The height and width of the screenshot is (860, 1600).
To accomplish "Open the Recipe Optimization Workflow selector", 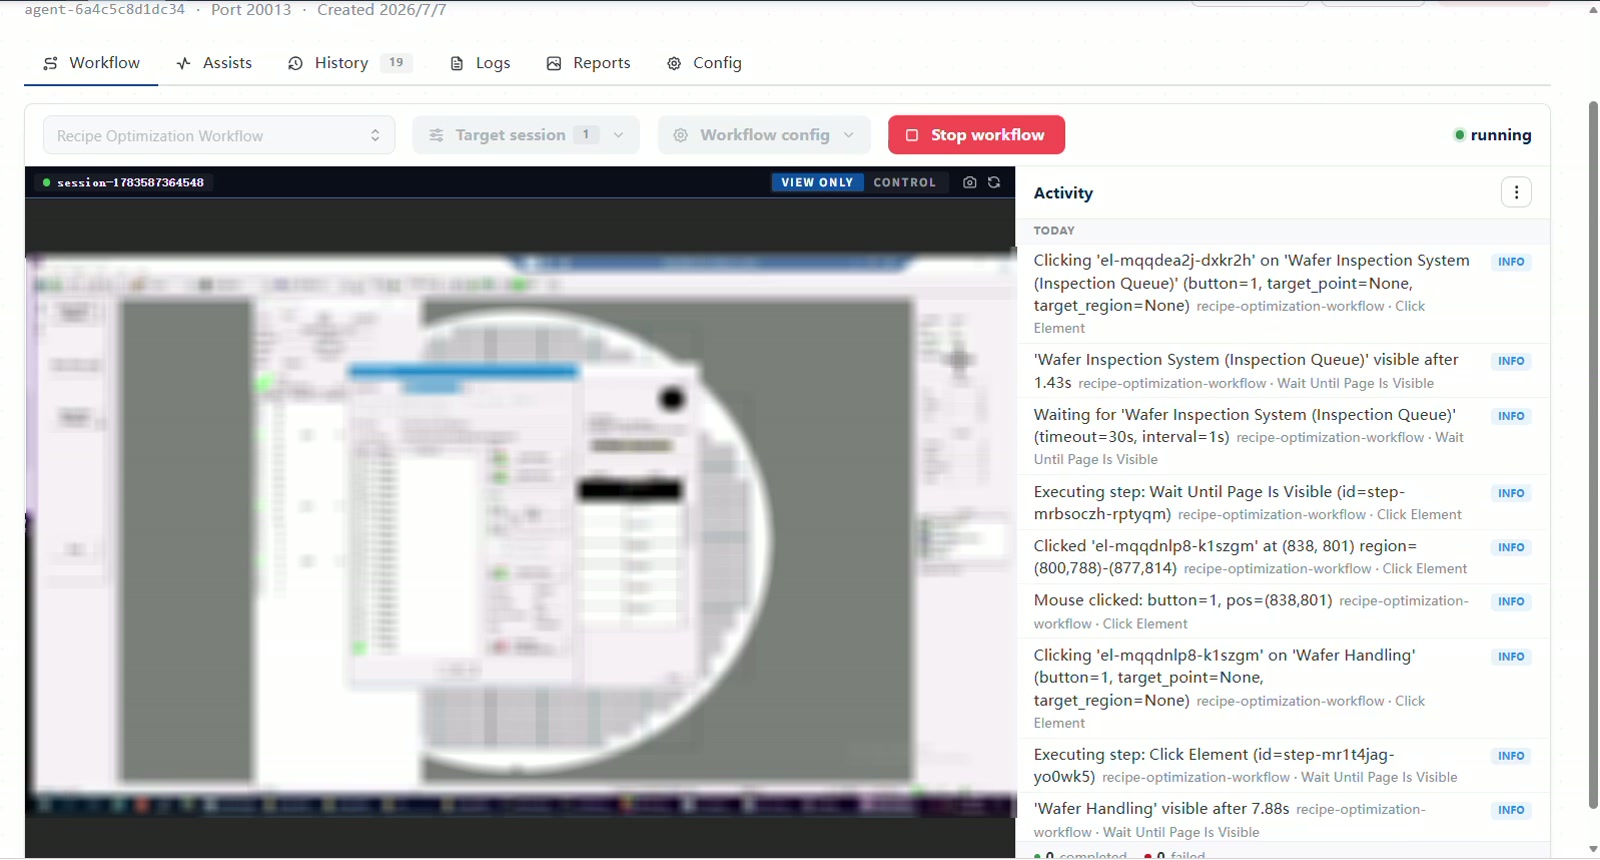I will (x=219, y=135).
